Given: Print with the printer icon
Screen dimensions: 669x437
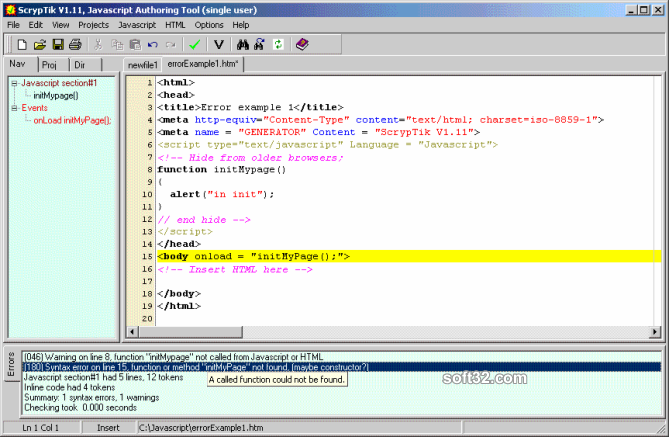Looking at the screenshot, I should [76, 44].
